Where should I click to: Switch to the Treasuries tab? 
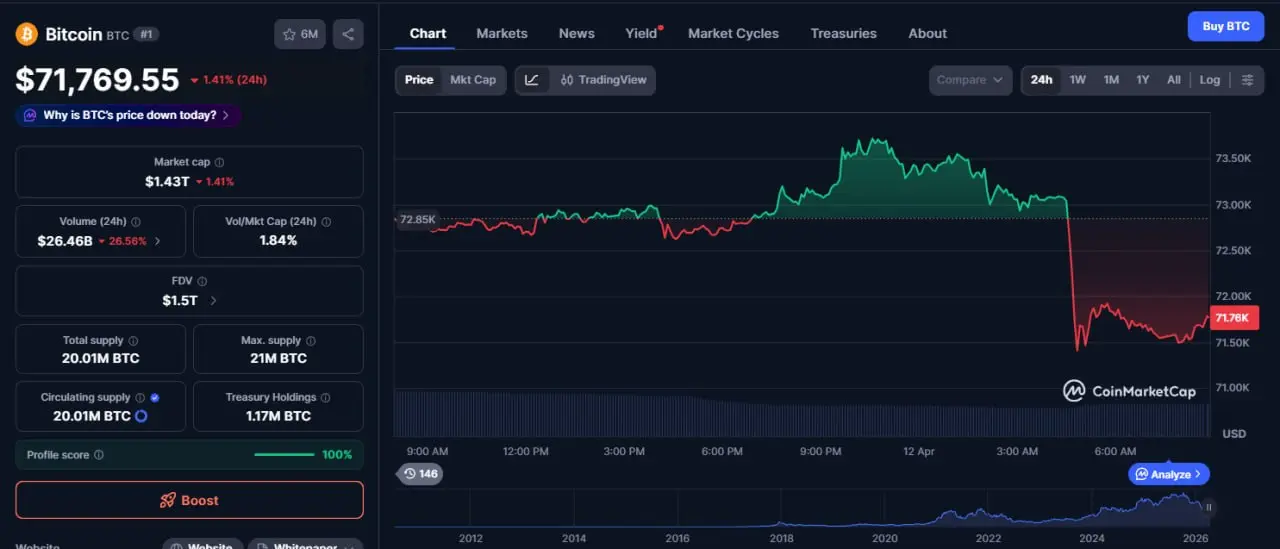coord(843,33)
